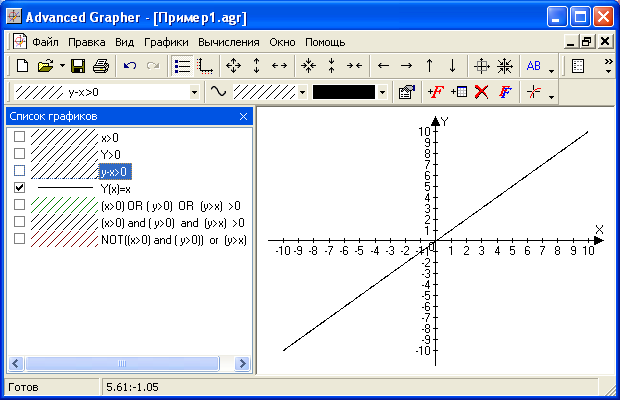Viewport: 620px width, 400px height.
Task: Compress vertically with inward vertical arrows icon
Action: point(331,66)
